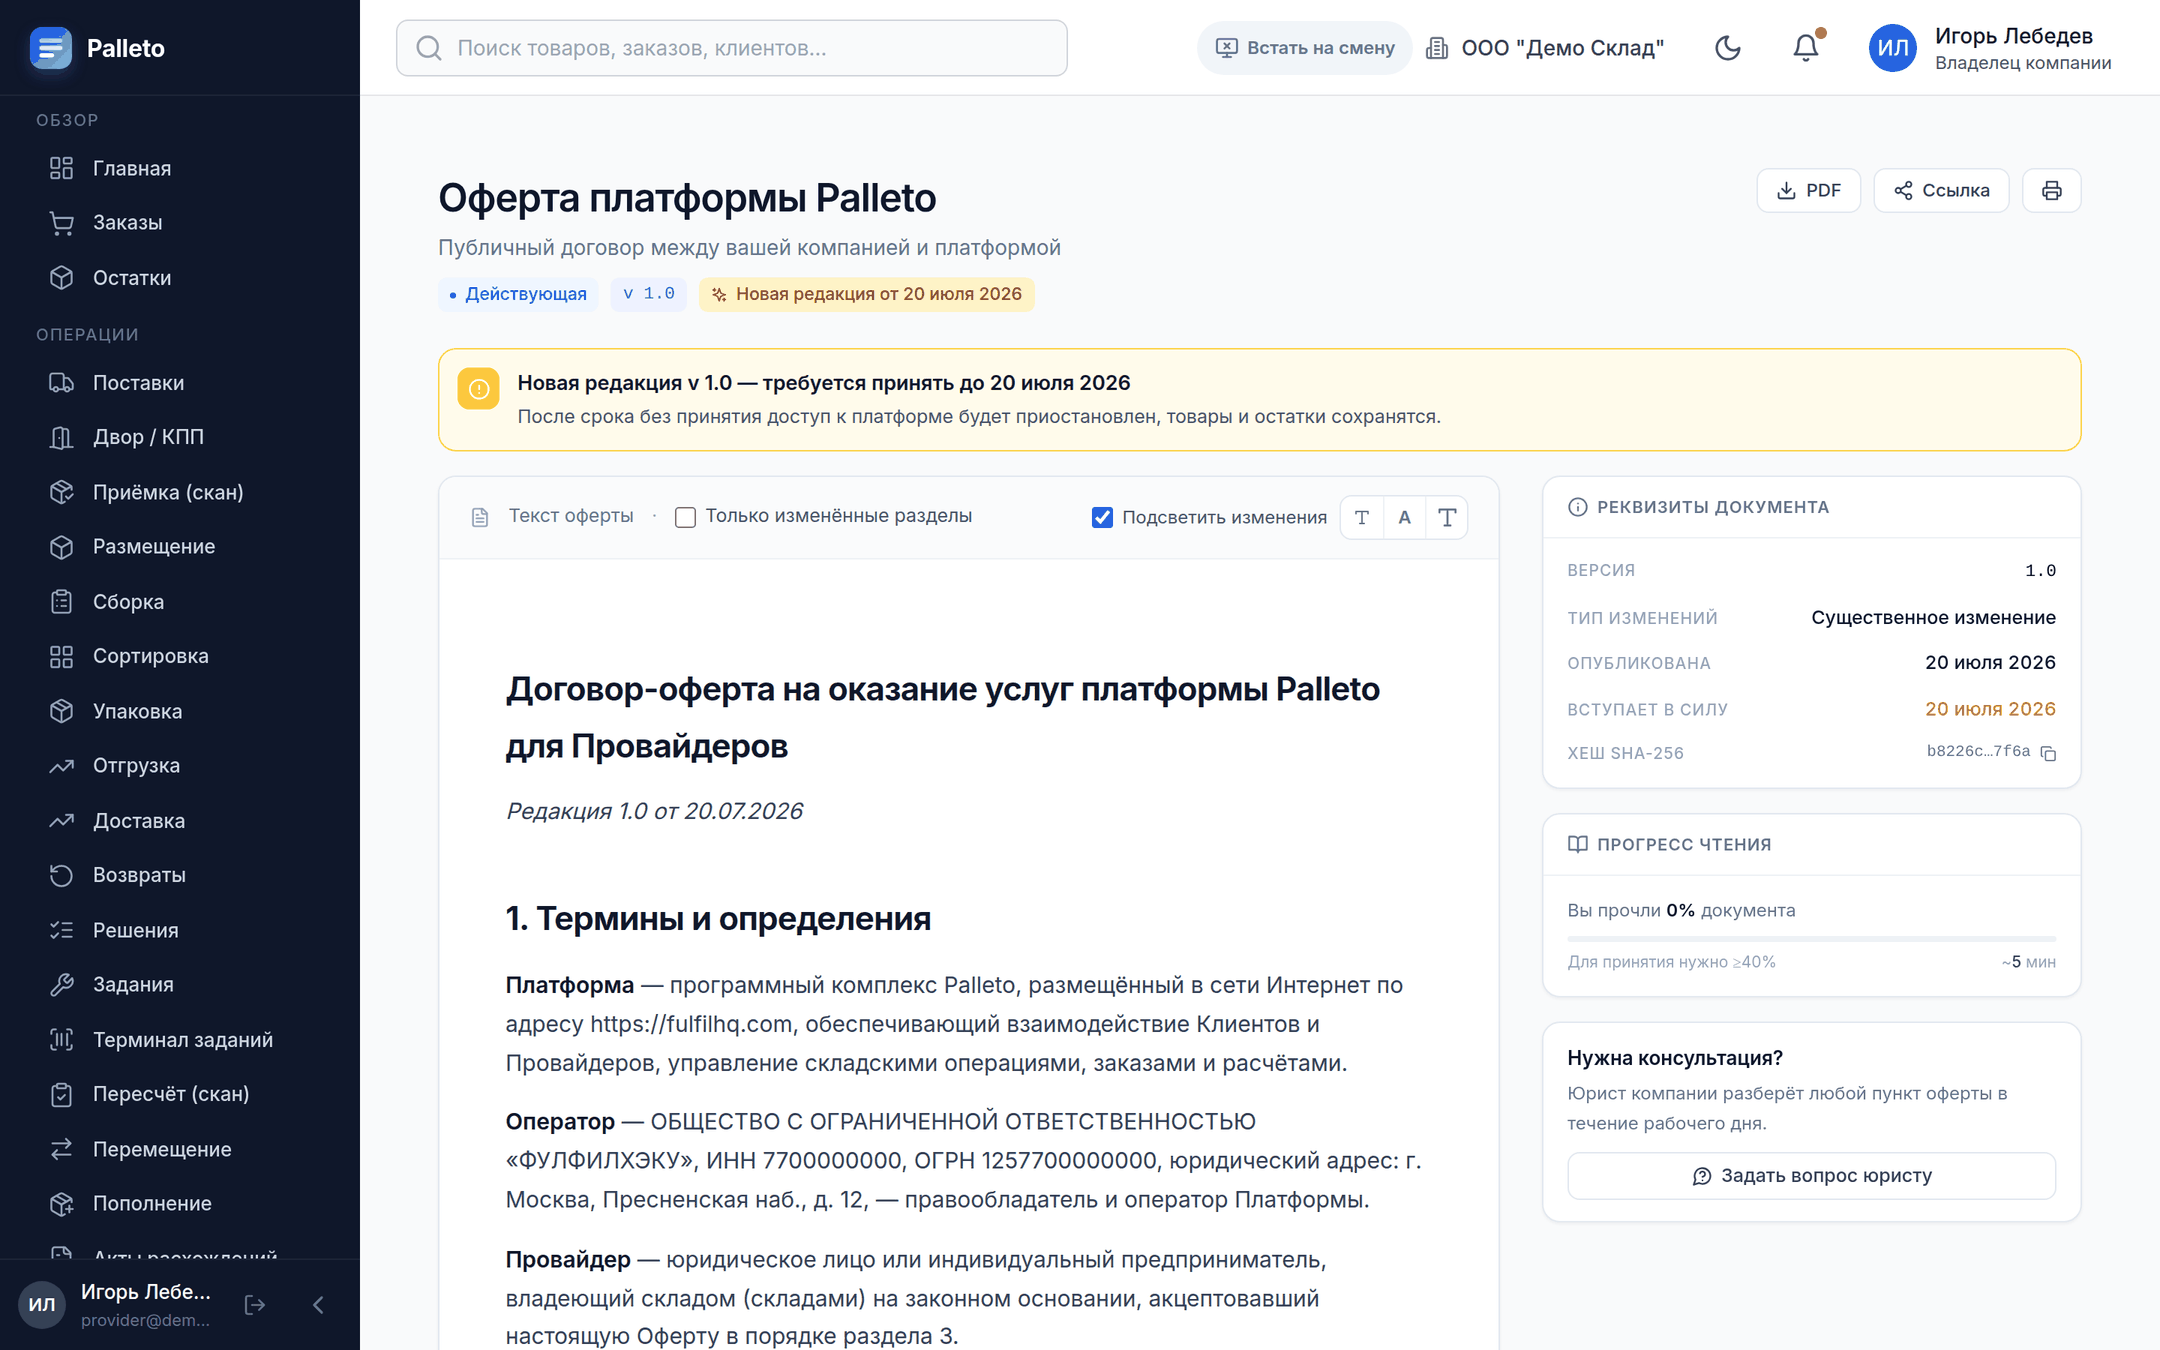Print the document using the printer icon
2160x1350 pixels.
pyautogui.click(x=2052, y=191)
